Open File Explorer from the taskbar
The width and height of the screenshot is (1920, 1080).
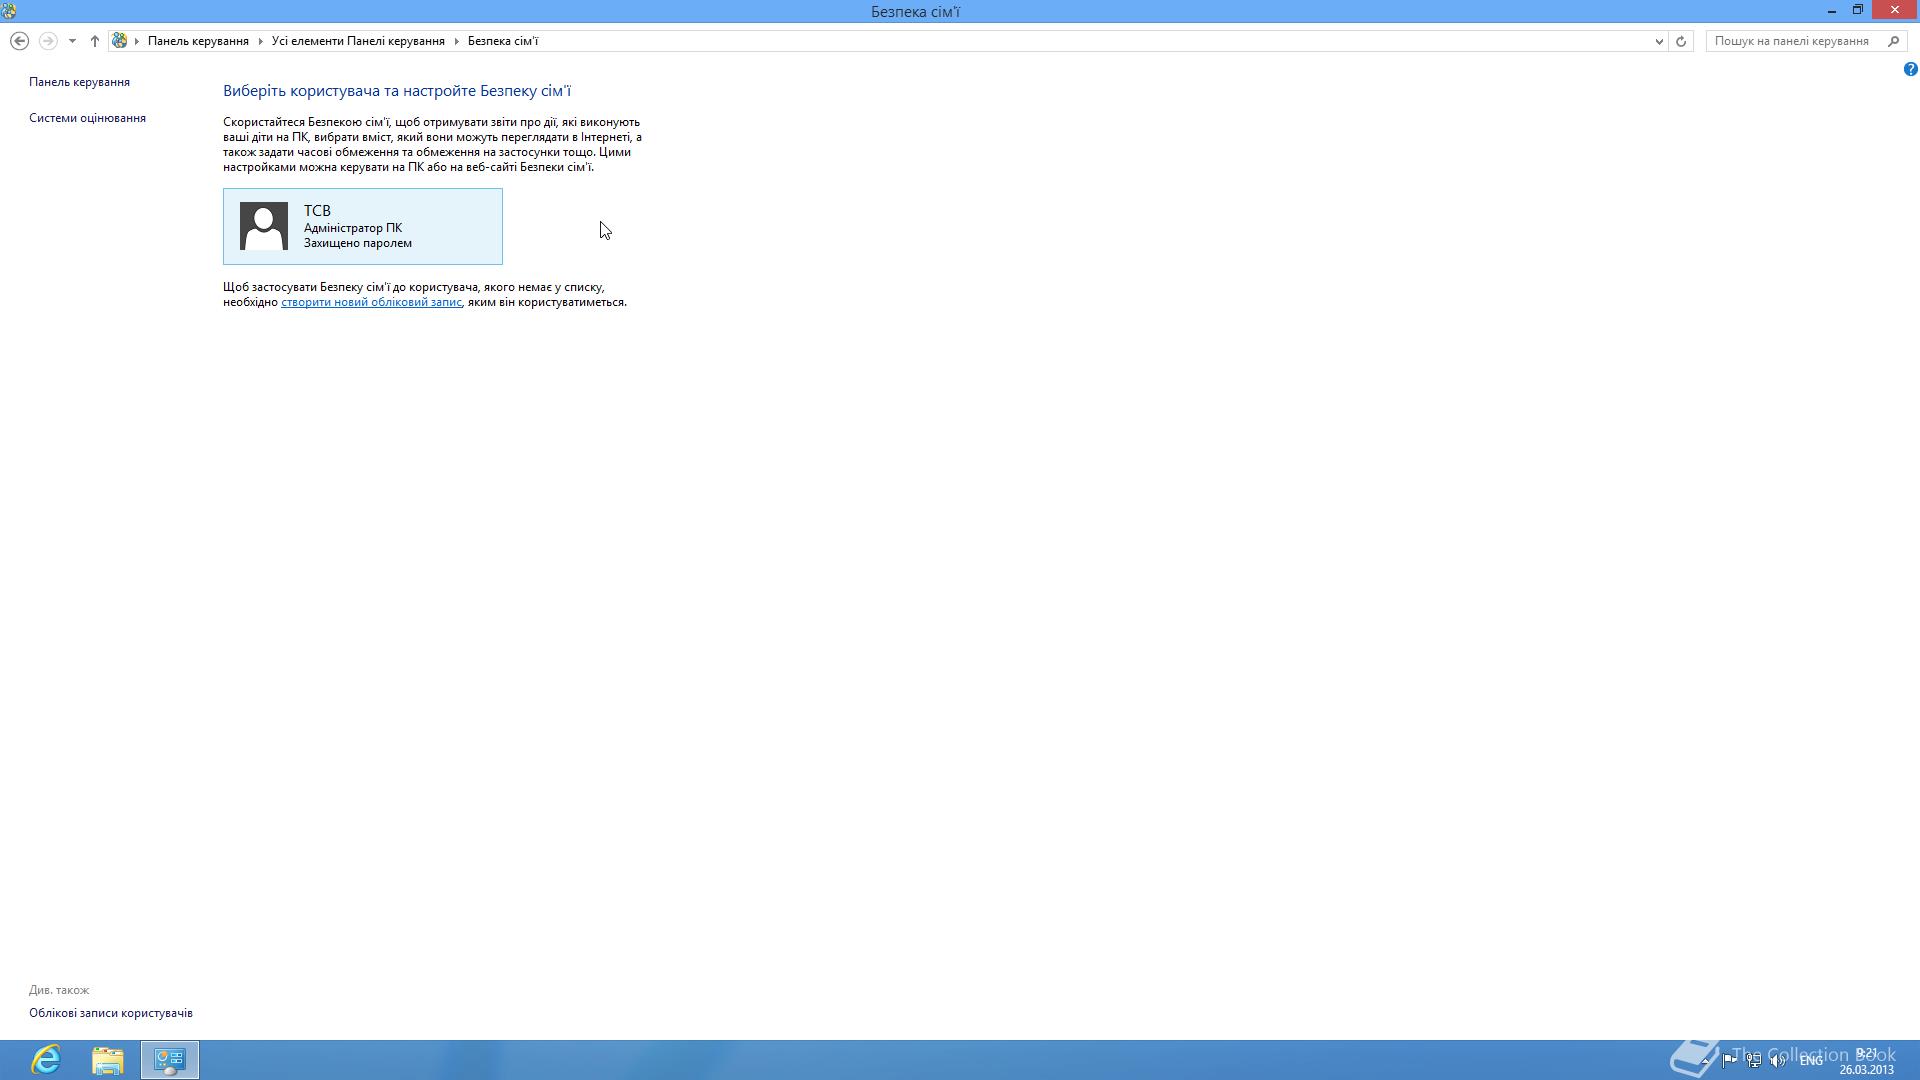point(108,1060)
